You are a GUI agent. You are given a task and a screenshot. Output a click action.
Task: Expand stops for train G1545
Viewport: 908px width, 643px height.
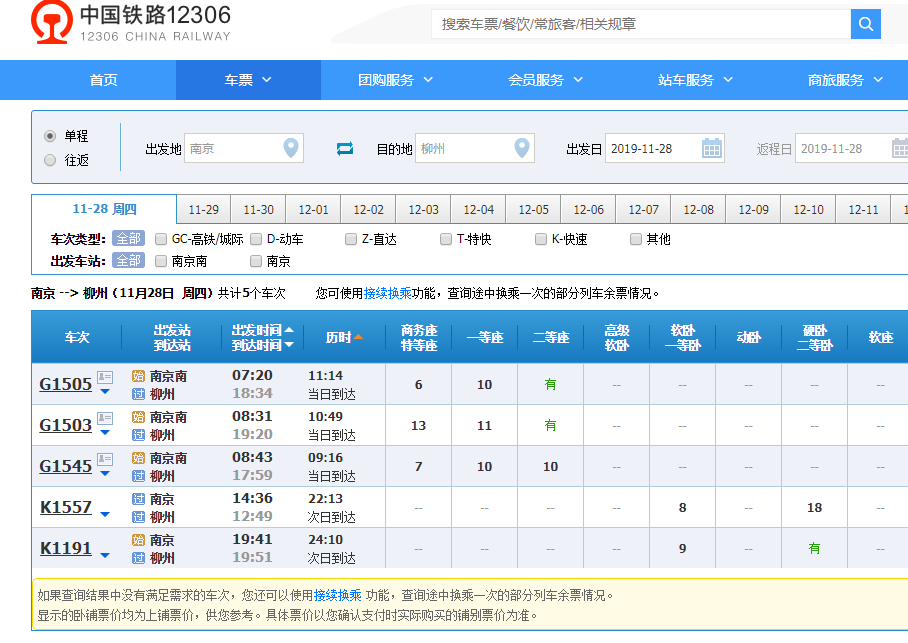click(105, 474)
